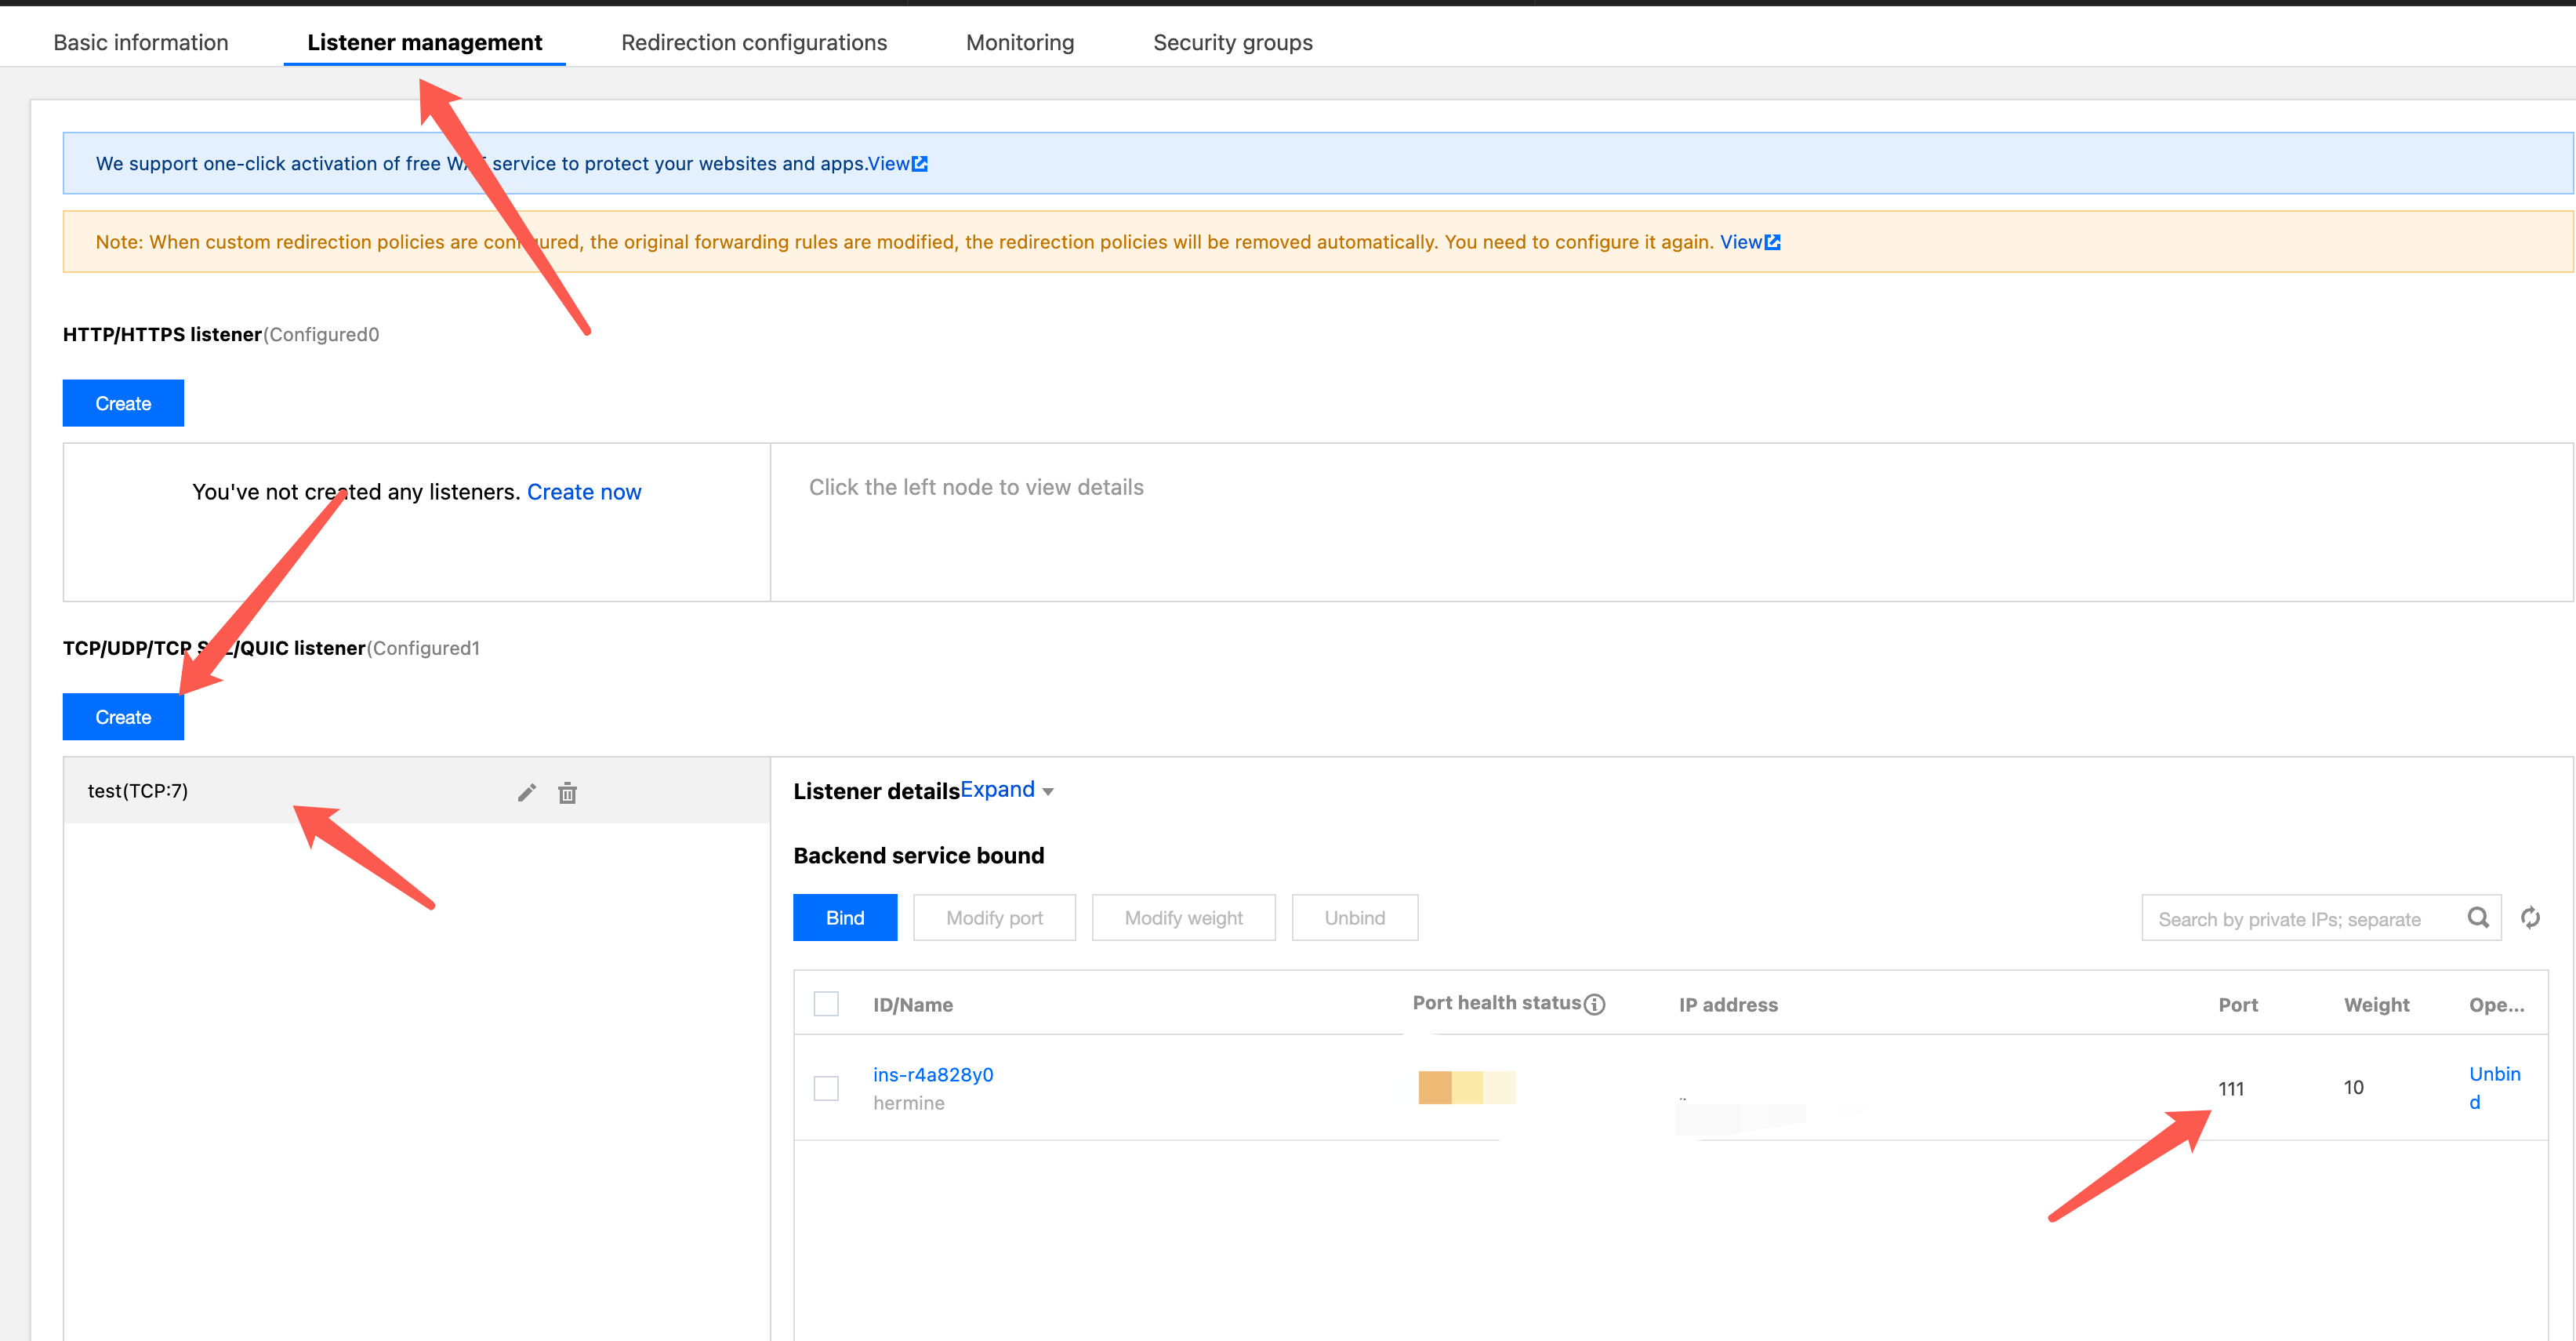Edit the test(TCP:7) listener with pencil icon
Image resolution: width=2576 pixels, height=1341 pixels.
click(x=527, y=793)
